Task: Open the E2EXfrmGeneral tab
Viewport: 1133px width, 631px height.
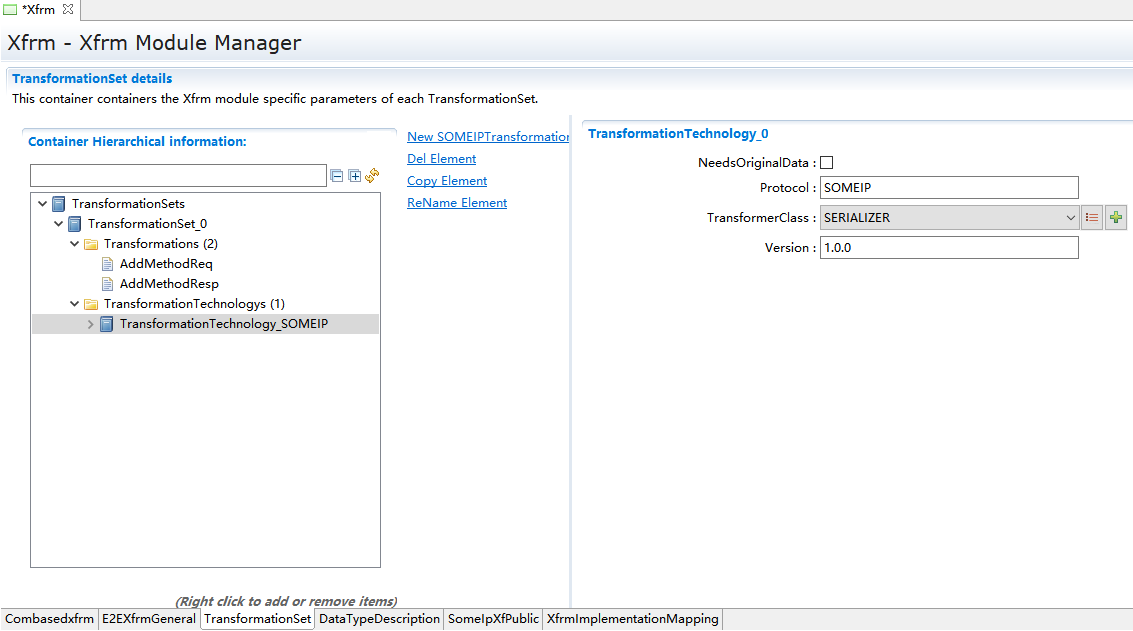Action: (148, 619)
